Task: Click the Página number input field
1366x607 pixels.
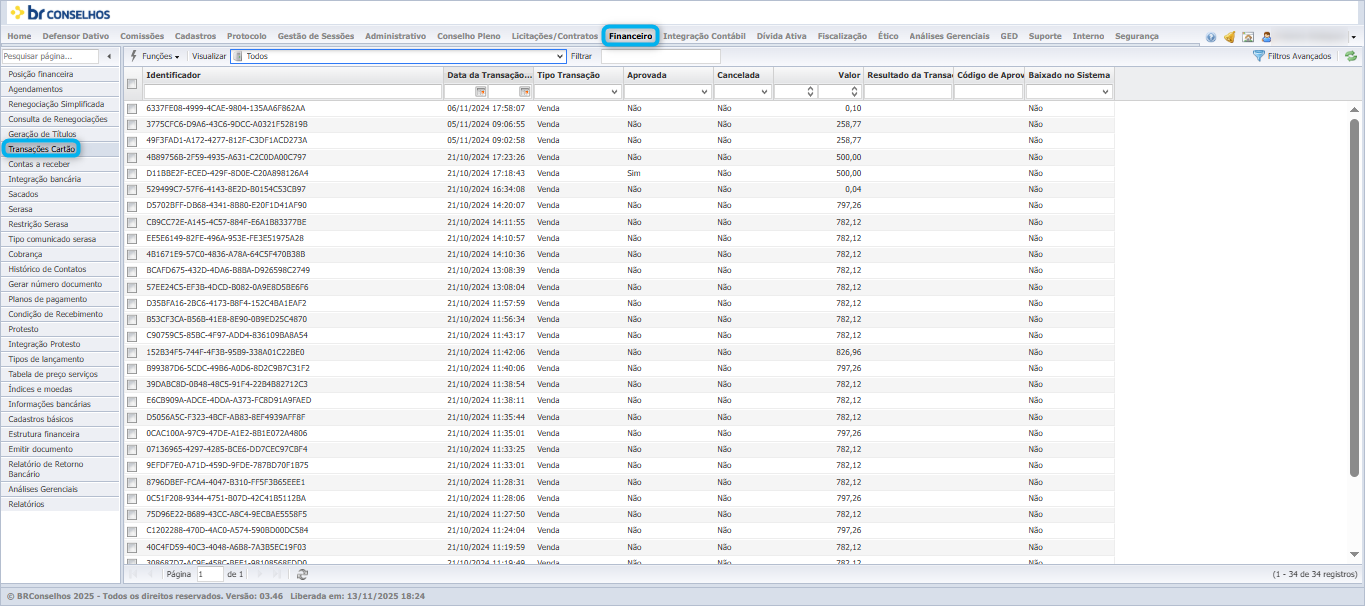Action: point(210,575)
